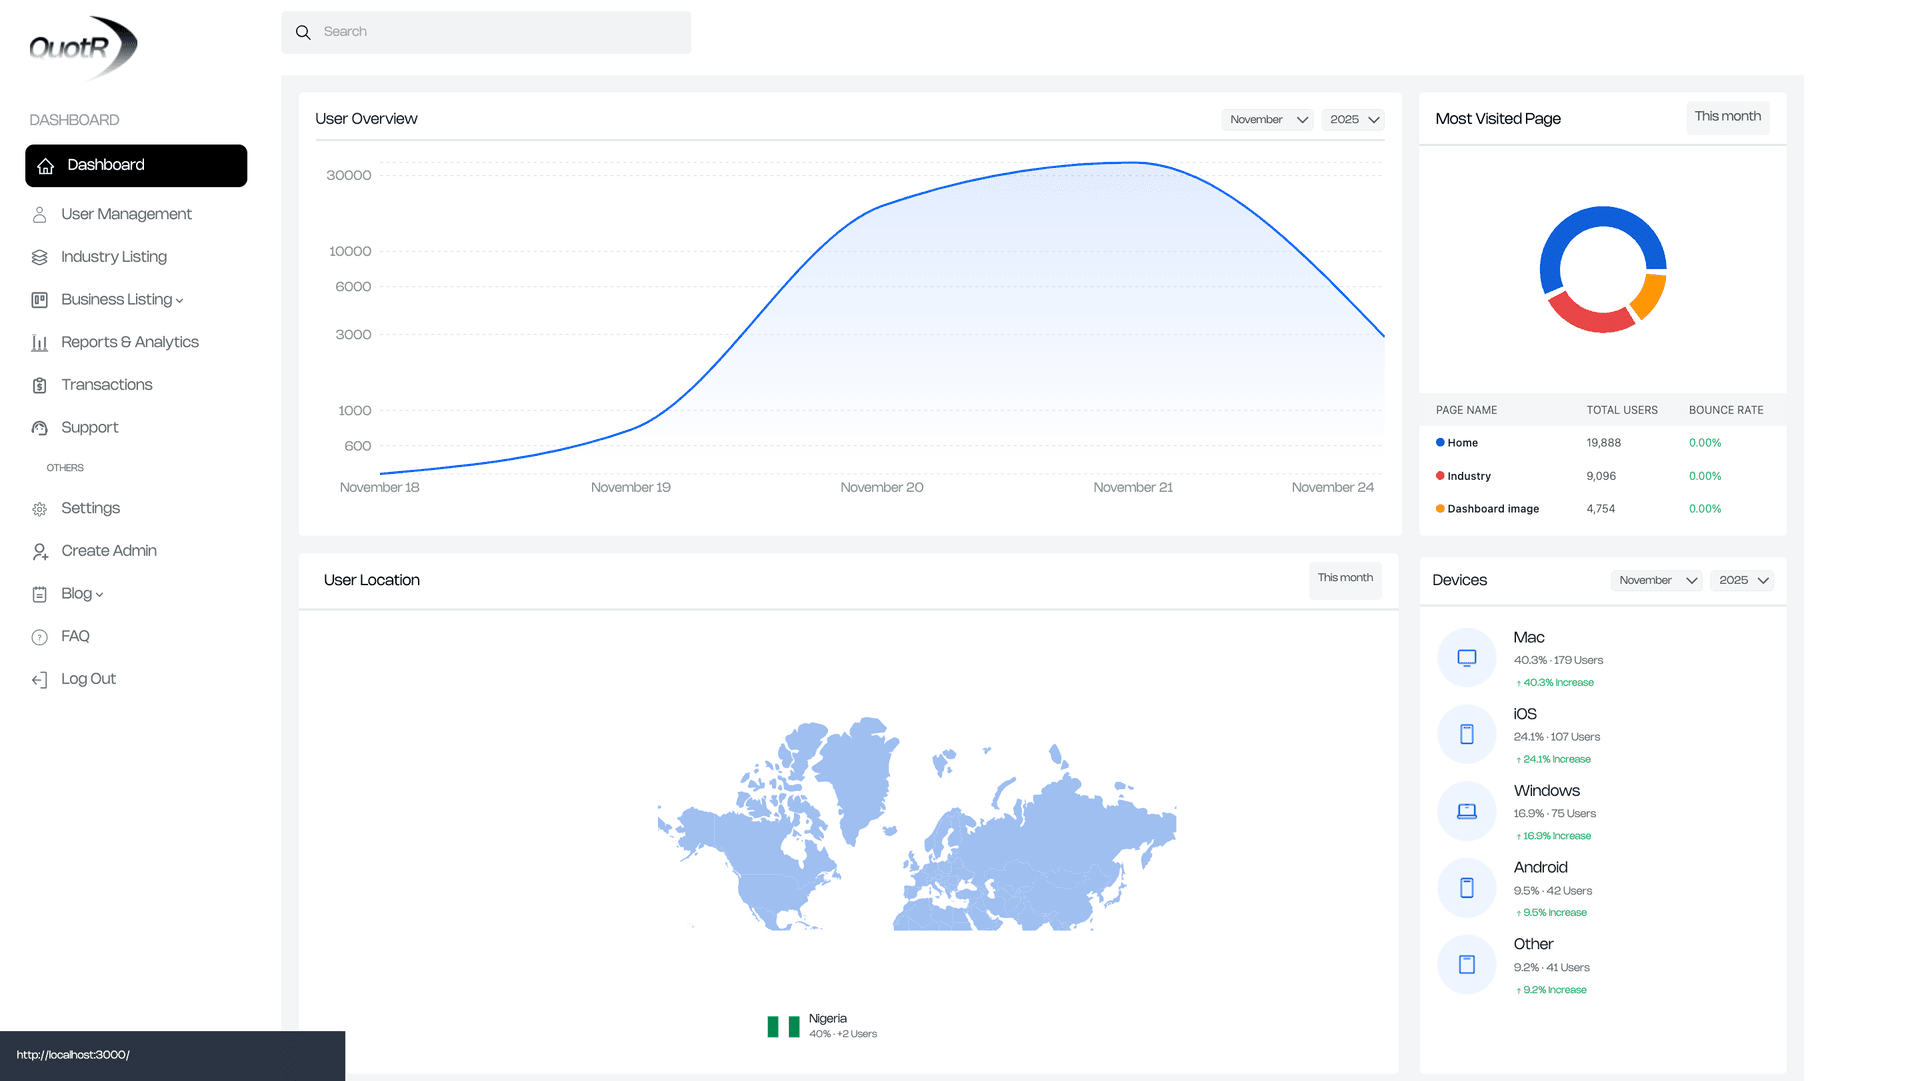The width and height of the screenshot is (1920, 1081).
Task: Open Support using the headset icon
Action: pos(39,428)
